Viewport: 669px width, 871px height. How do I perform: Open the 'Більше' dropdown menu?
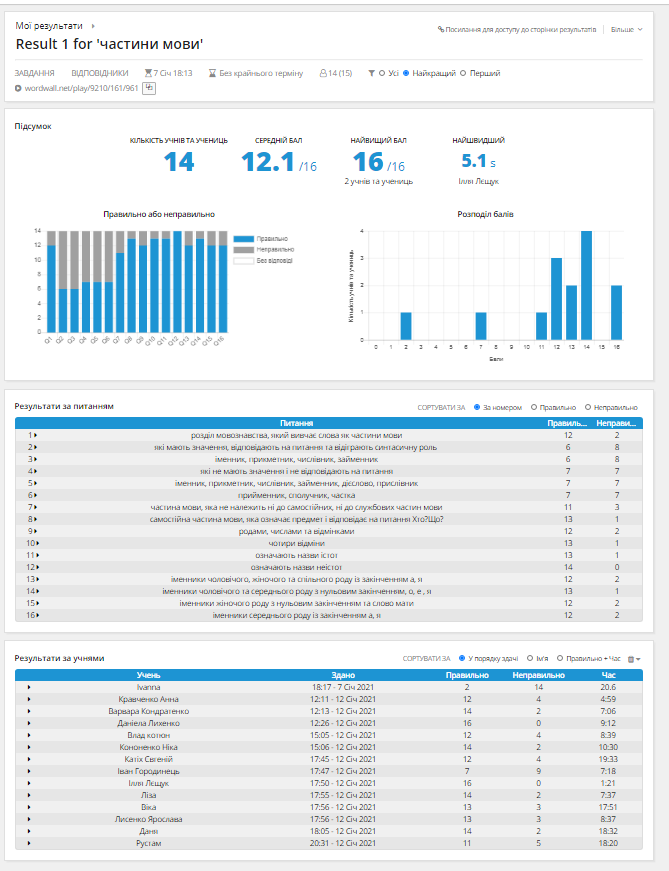[x=626, y=29]
